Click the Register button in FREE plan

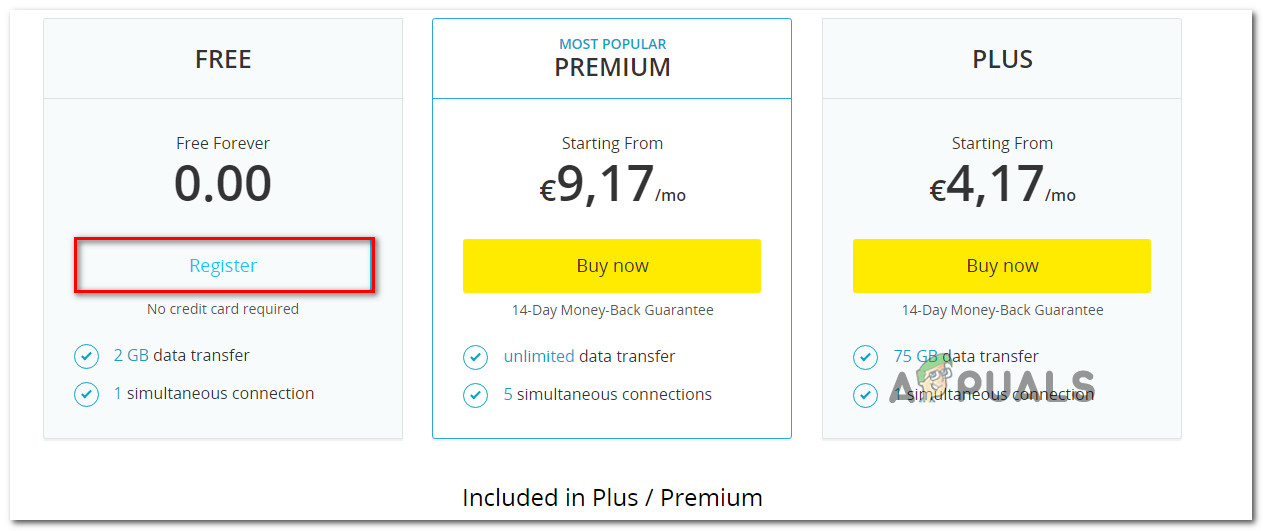tap(223, 266)
